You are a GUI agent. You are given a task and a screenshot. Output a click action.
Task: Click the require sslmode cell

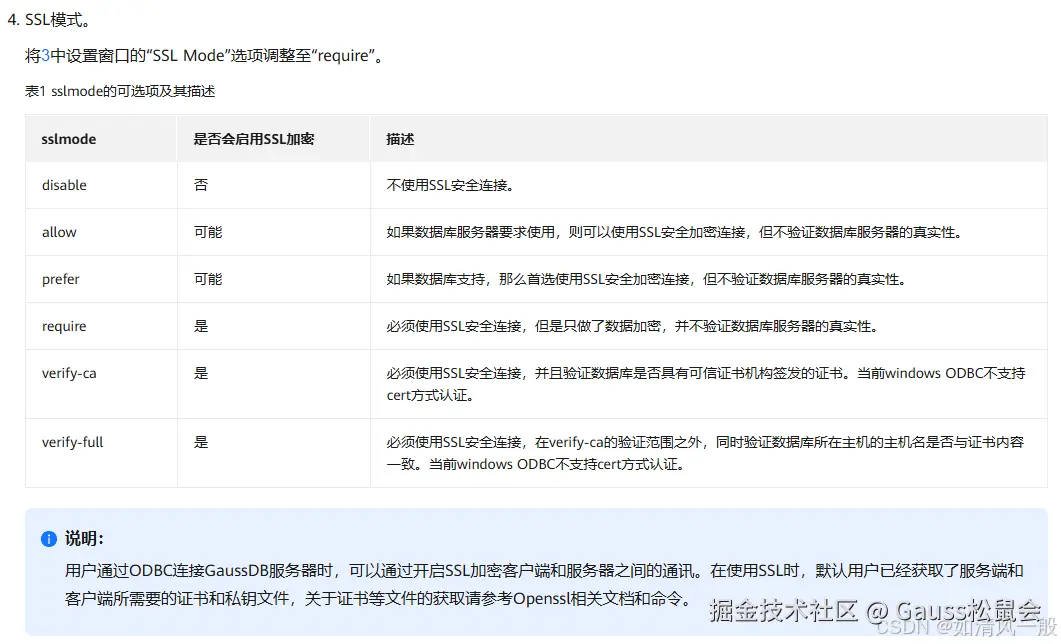click(64, 326)
